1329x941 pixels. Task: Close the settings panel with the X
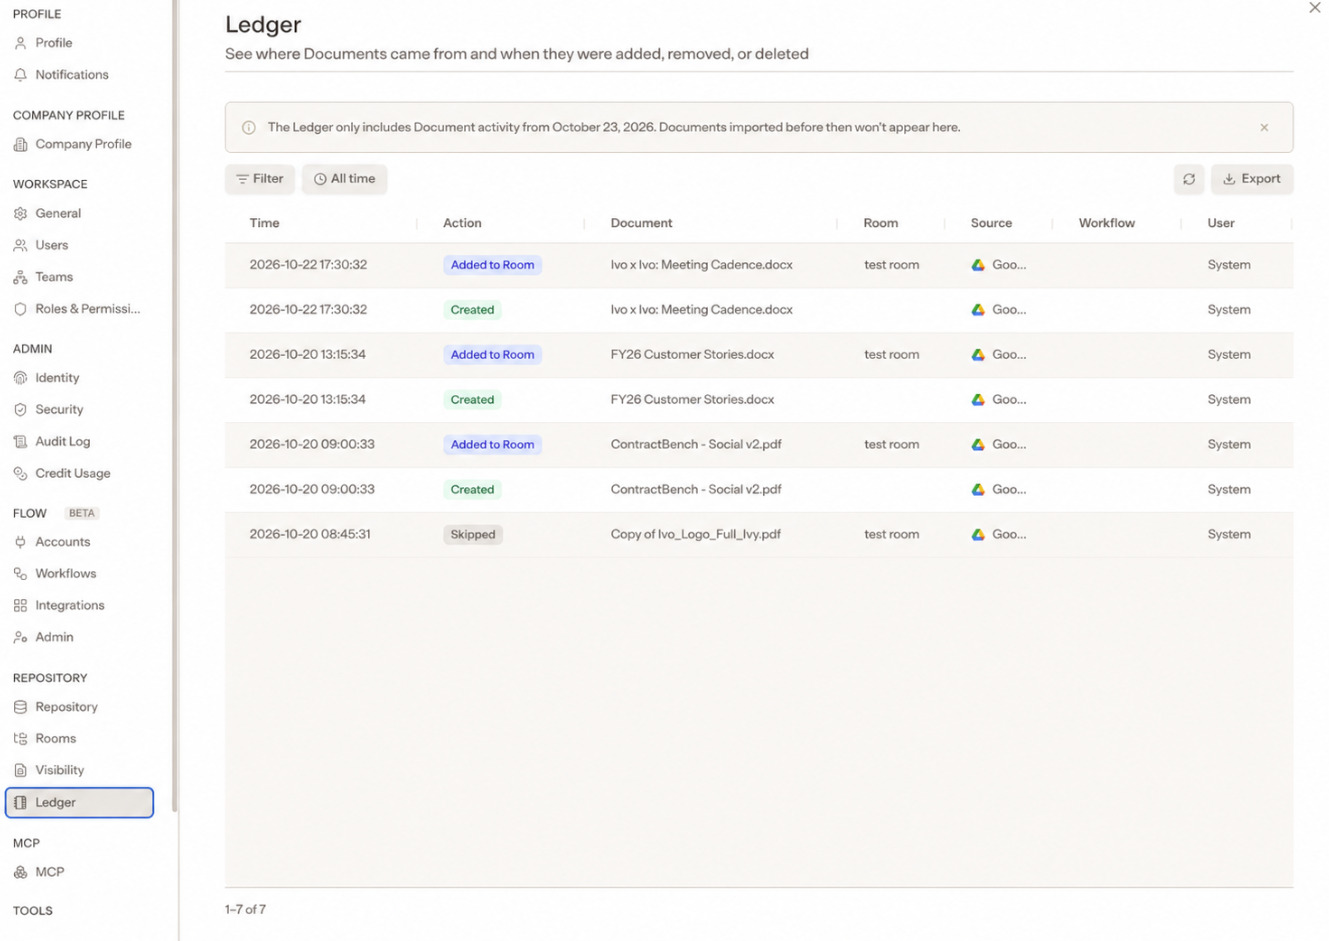point(1315,8)
